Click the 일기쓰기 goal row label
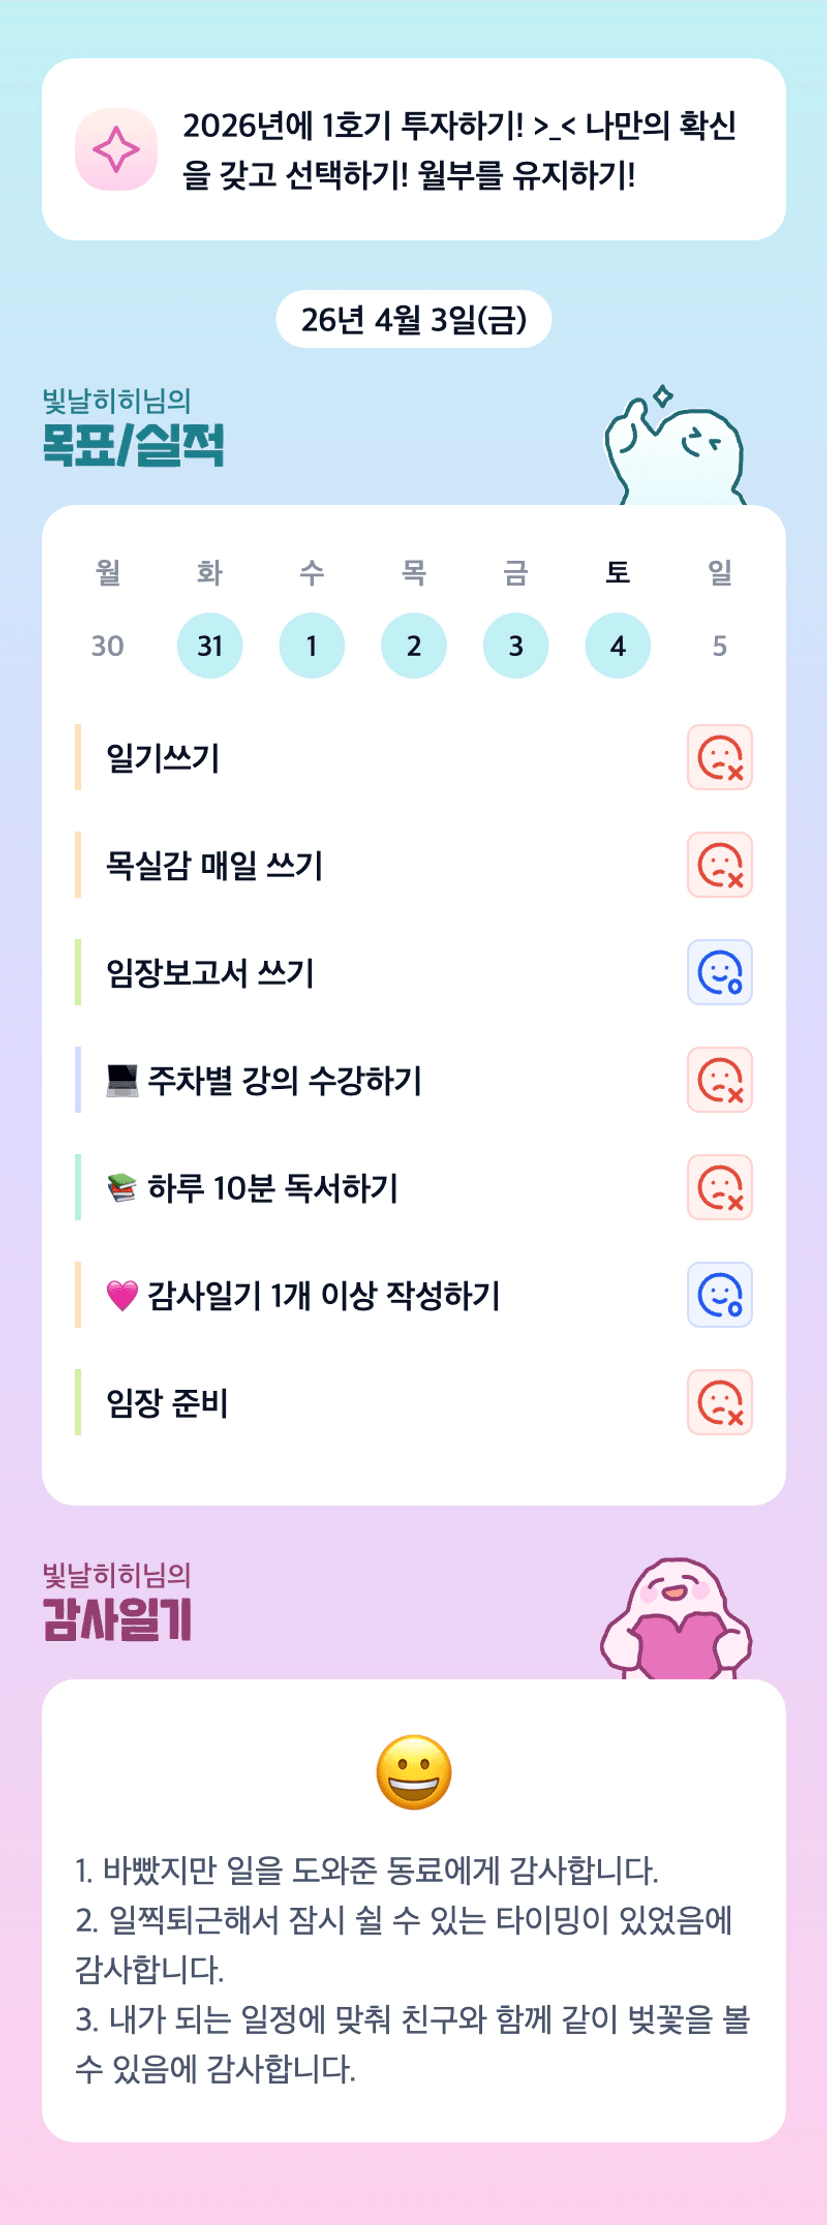This screenshot has width=827, height=2225. click(x=163, y=758)
